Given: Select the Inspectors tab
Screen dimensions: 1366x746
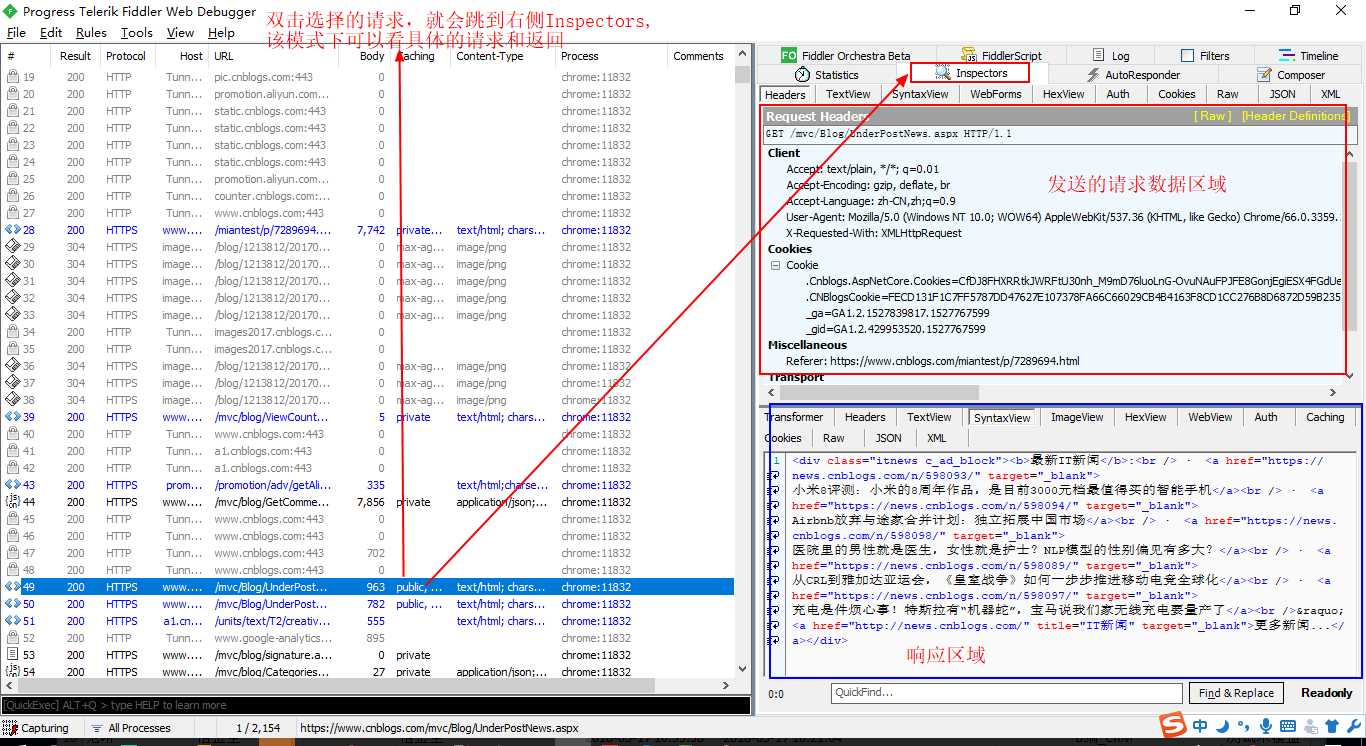Looking at the screenshot, I should tap(971, 73).
